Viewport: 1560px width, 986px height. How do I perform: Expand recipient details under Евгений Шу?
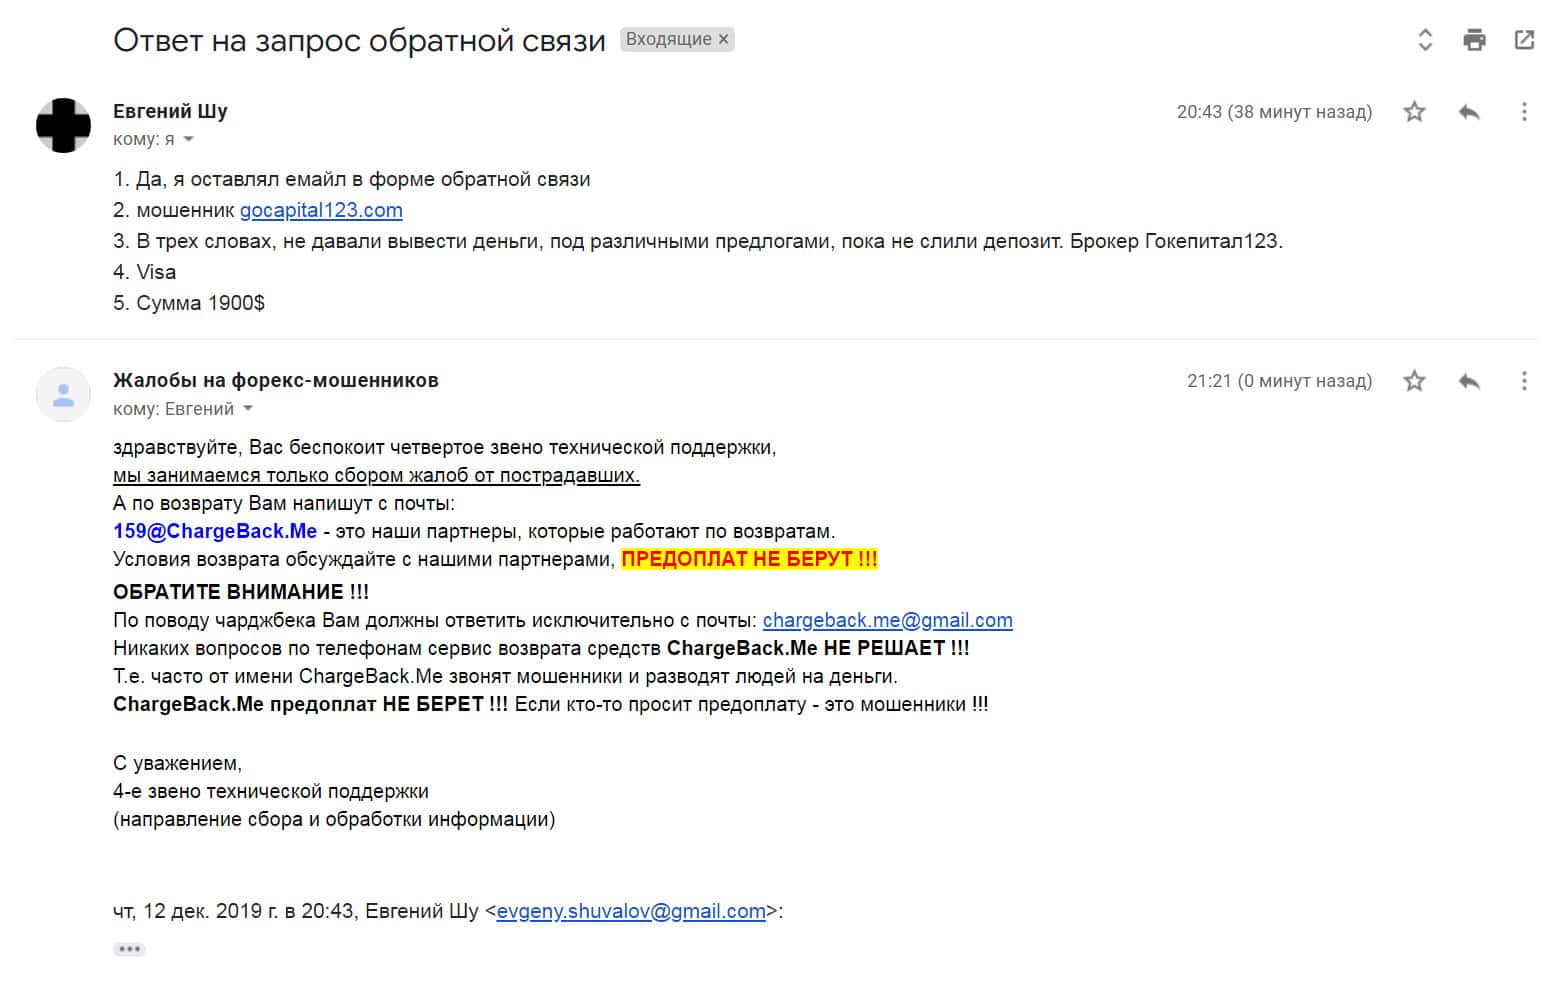[188, 140]
